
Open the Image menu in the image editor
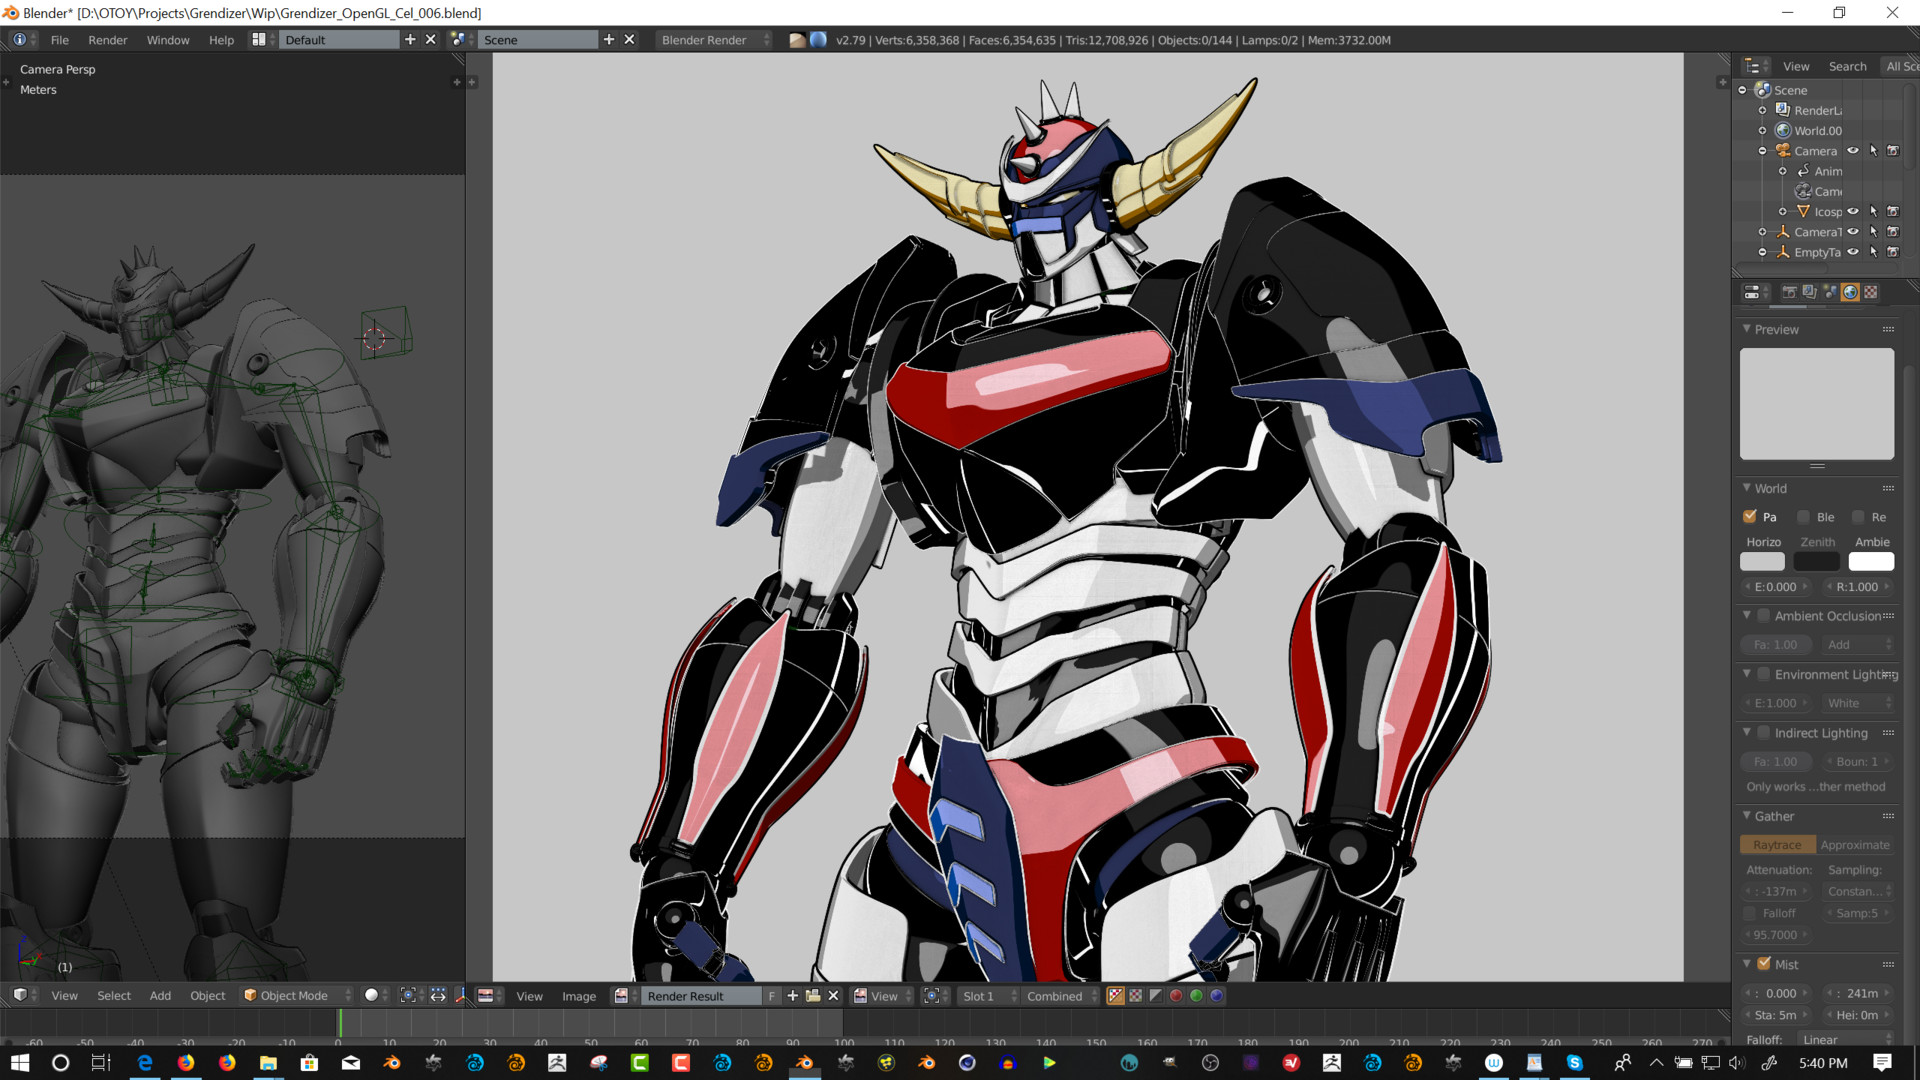(579, 996)
